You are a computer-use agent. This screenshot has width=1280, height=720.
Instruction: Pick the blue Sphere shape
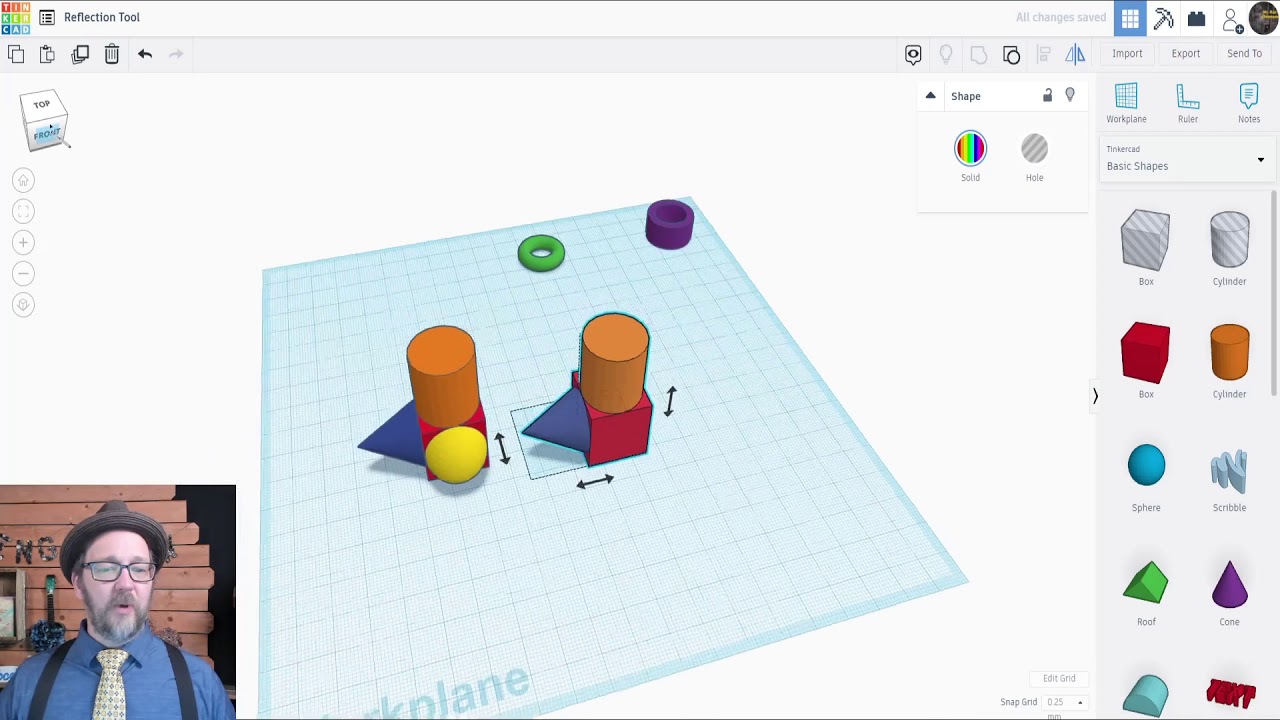tap(1146, 466)
